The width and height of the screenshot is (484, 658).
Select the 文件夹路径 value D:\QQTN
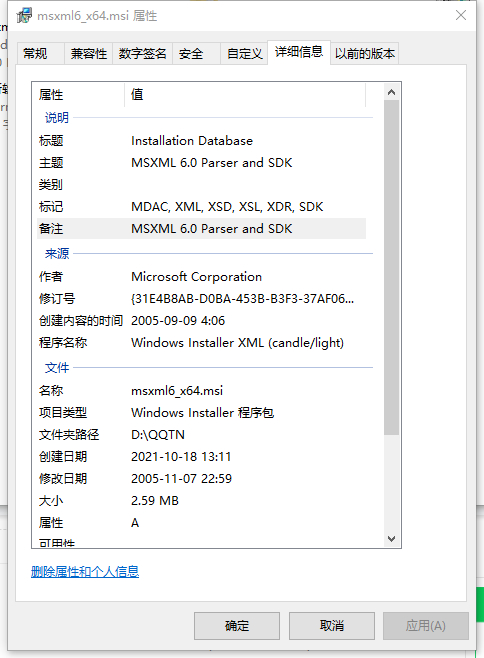pos(158,434)
